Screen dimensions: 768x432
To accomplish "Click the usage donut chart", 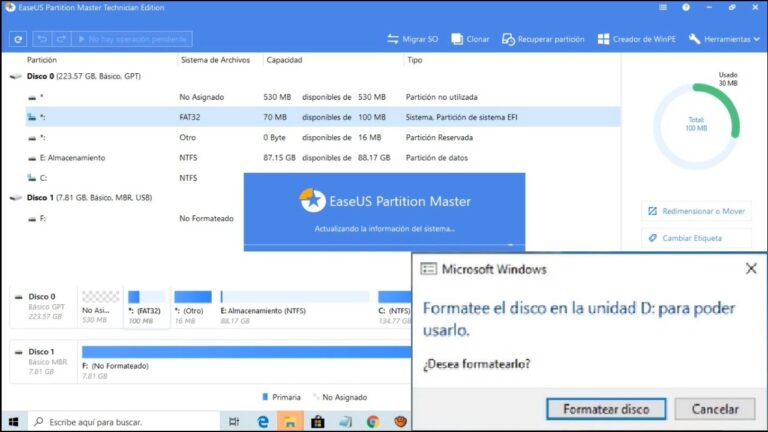I will coord(696,125).
